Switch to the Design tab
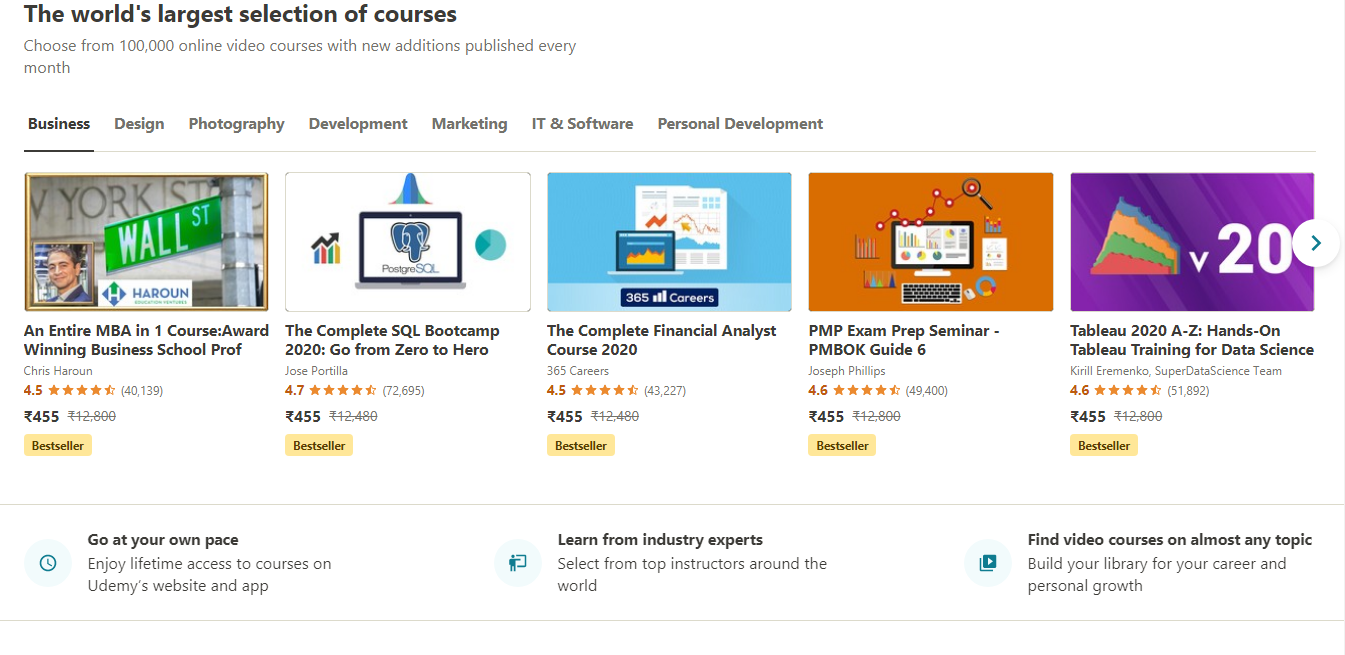This screenshot has height=655, width=1345. (x=139, y=124)
